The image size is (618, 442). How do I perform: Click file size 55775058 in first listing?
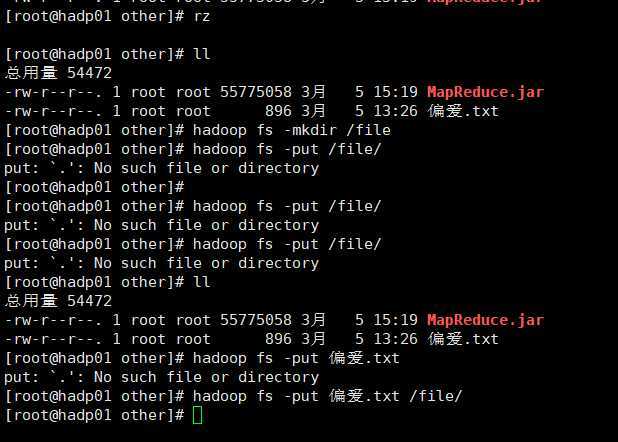[x=255, y=92]
